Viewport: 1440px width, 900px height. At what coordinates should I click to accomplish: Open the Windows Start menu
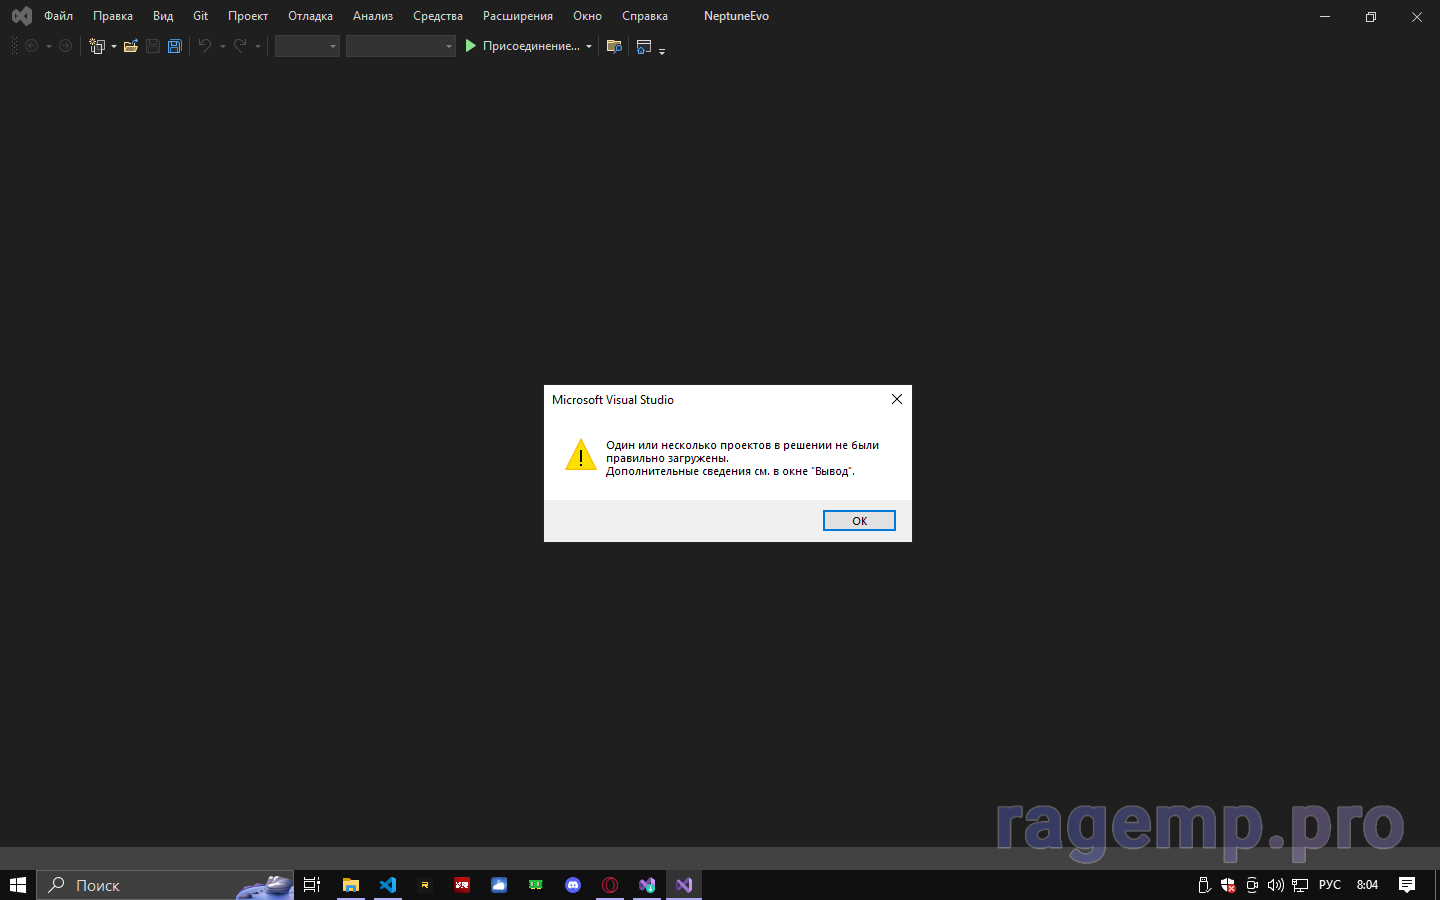point(18,885)
